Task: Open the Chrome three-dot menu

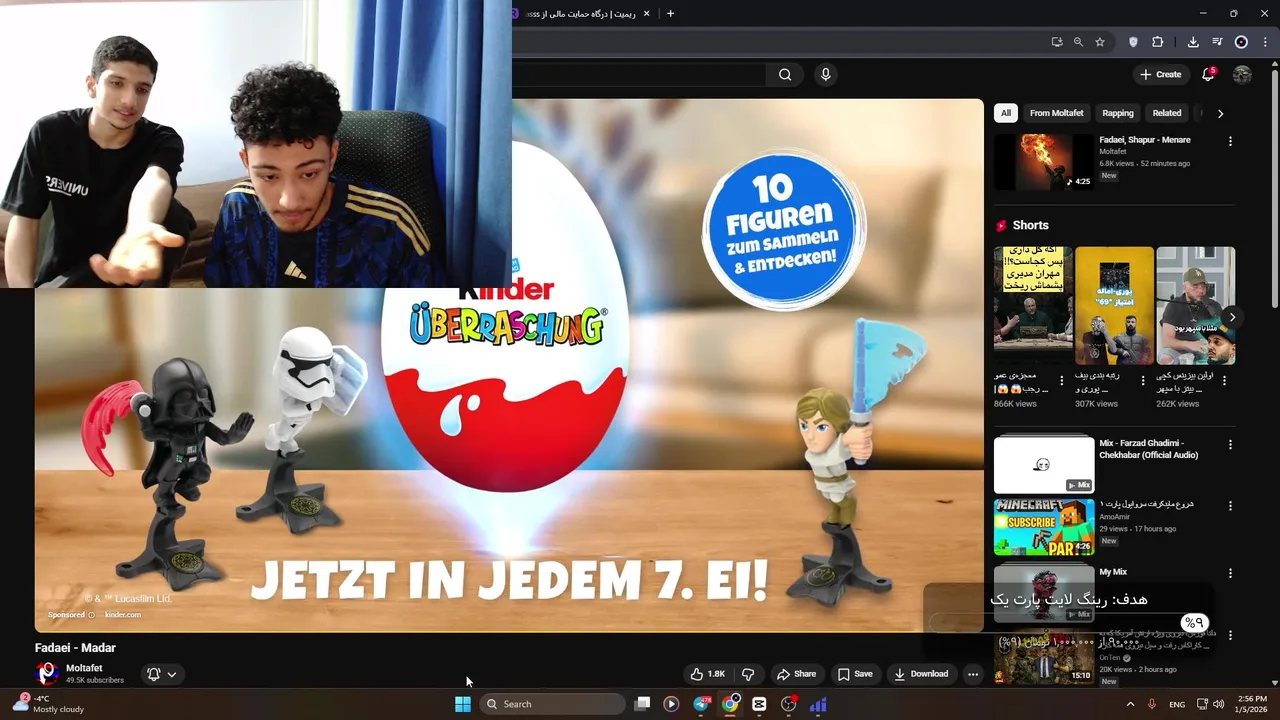Action: point(1265,42)
